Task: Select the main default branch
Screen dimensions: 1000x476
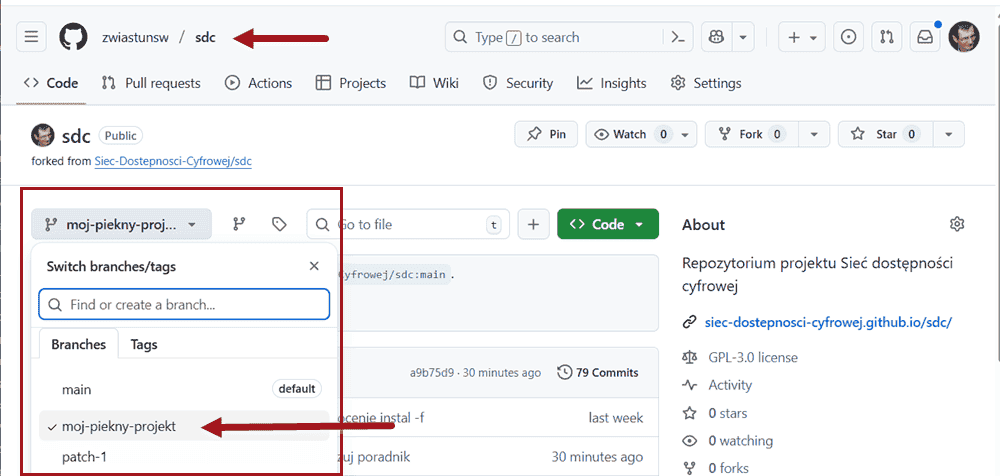Action: [77, 389]
